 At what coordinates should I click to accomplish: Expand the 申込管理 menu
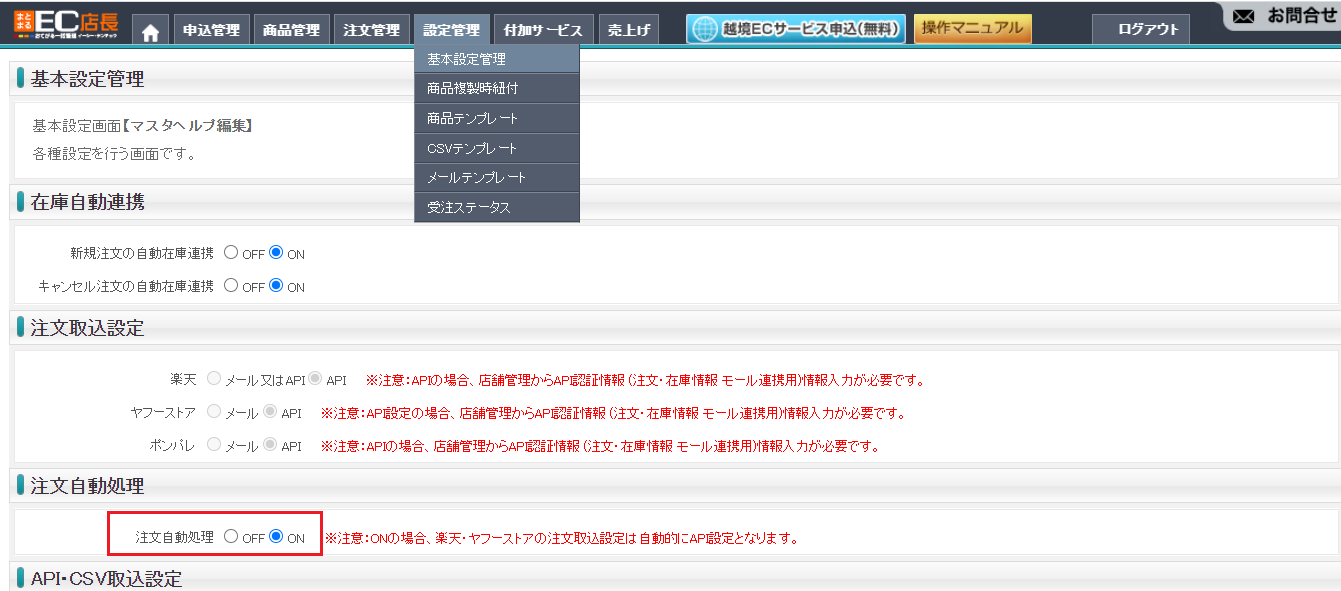211,31
